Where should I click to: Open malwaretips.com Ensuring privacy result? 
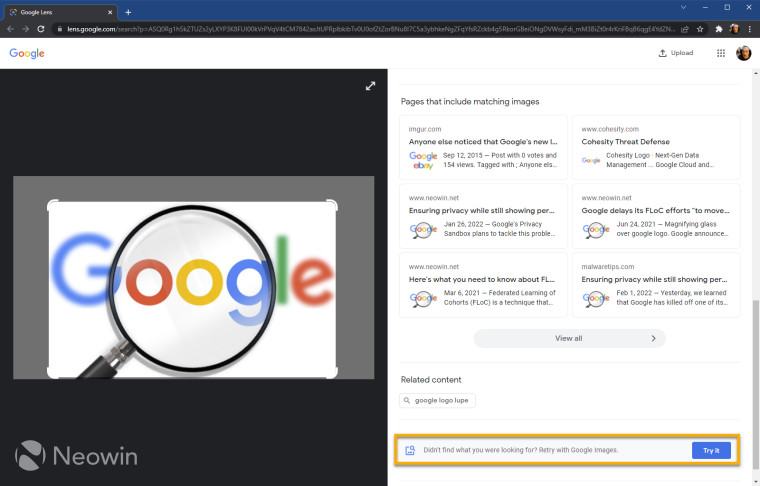[656, 285]
